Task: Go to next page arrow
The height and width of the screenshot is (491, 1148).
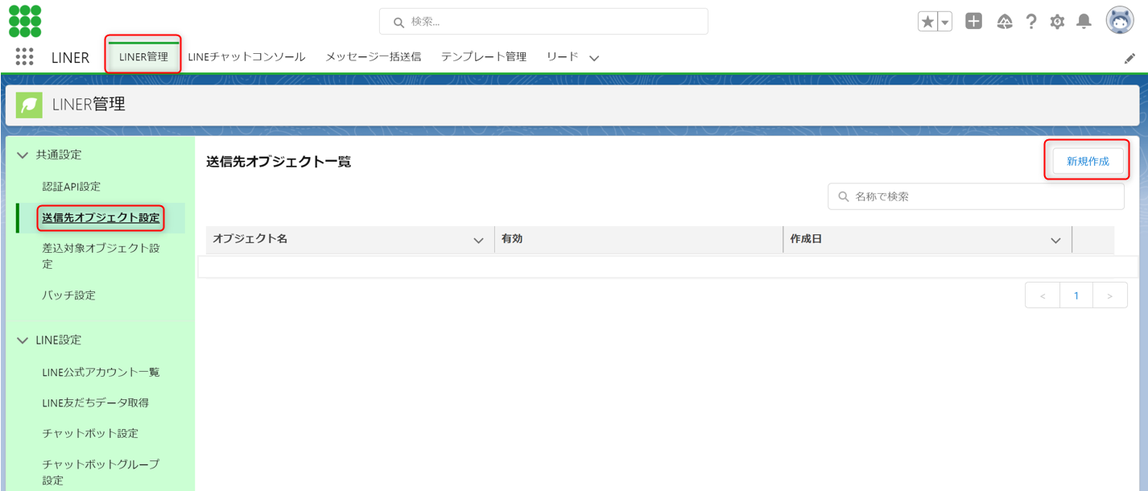Action: tap(1110, 296)
